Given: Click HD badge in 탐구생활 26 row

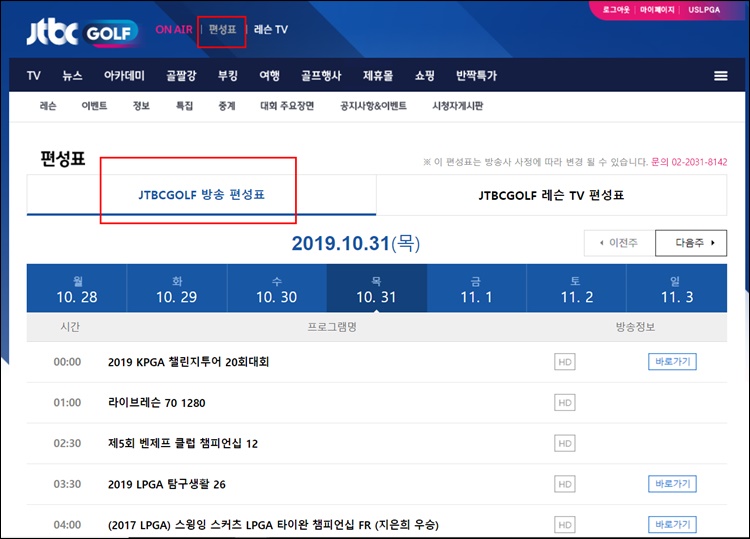Looking at the screenshot, I should point(564,484).
